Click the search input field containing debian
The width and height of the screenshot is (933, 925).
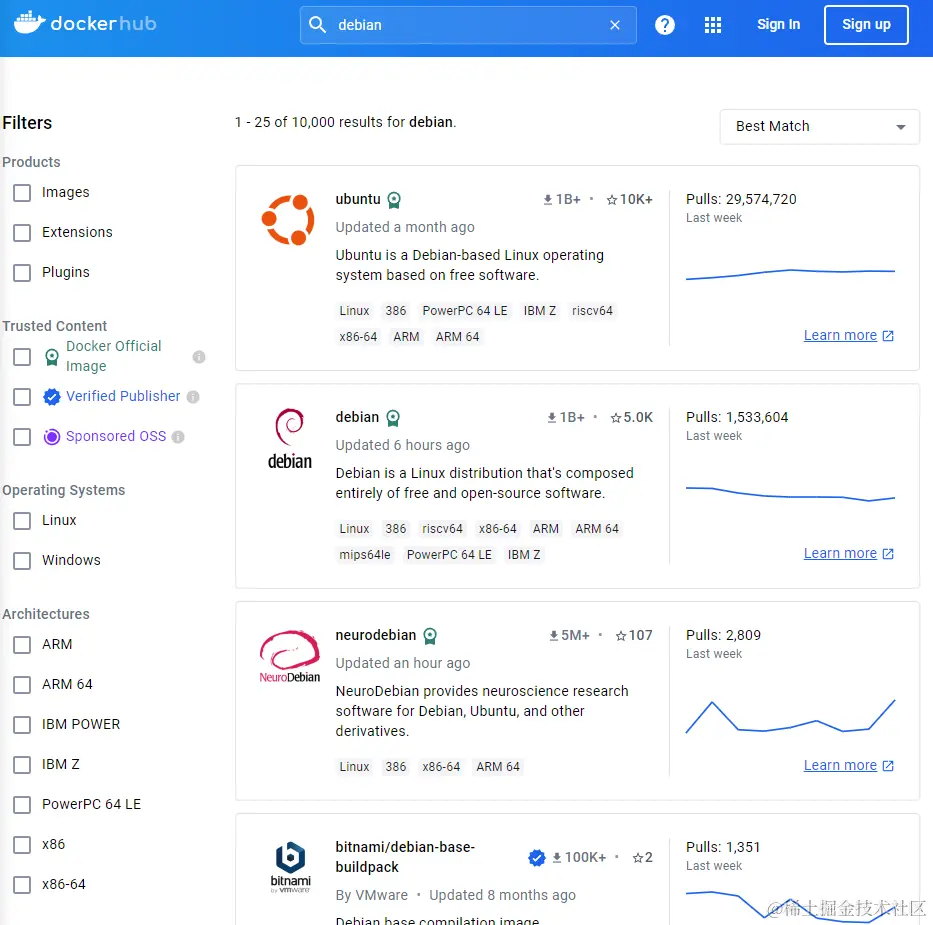[468, 25]
